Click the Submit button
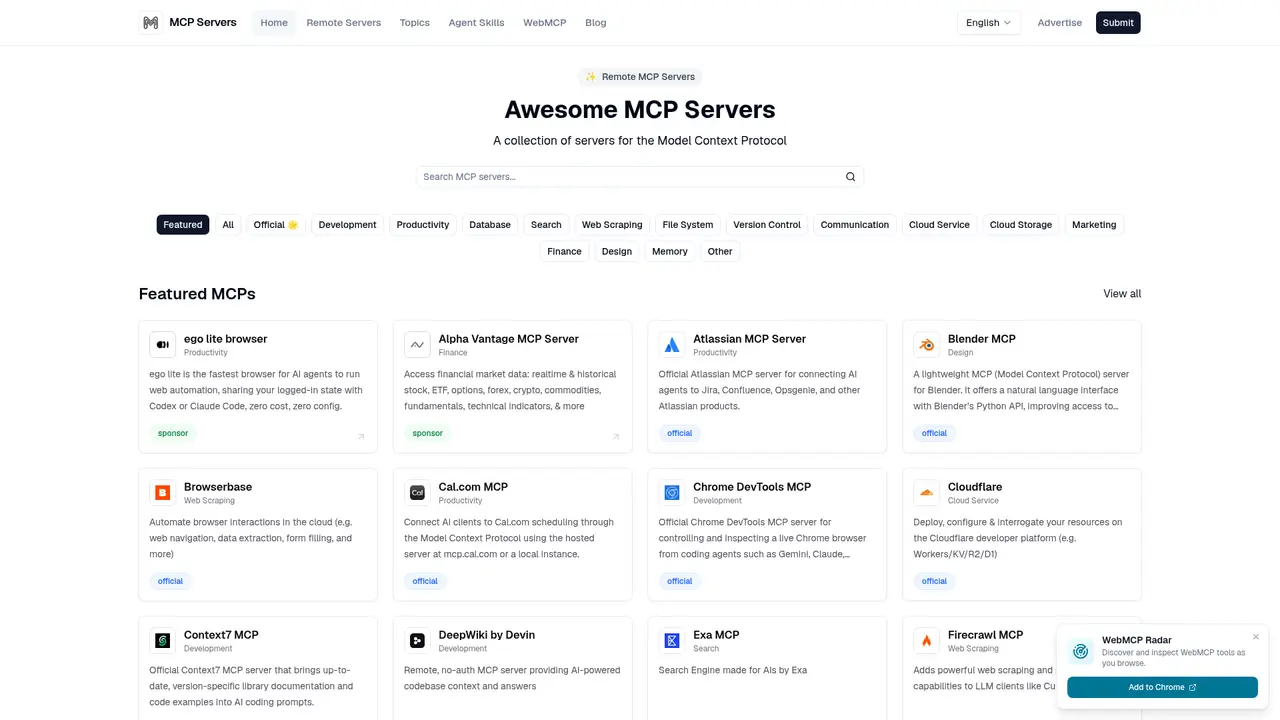 [x=1118, y=23]
